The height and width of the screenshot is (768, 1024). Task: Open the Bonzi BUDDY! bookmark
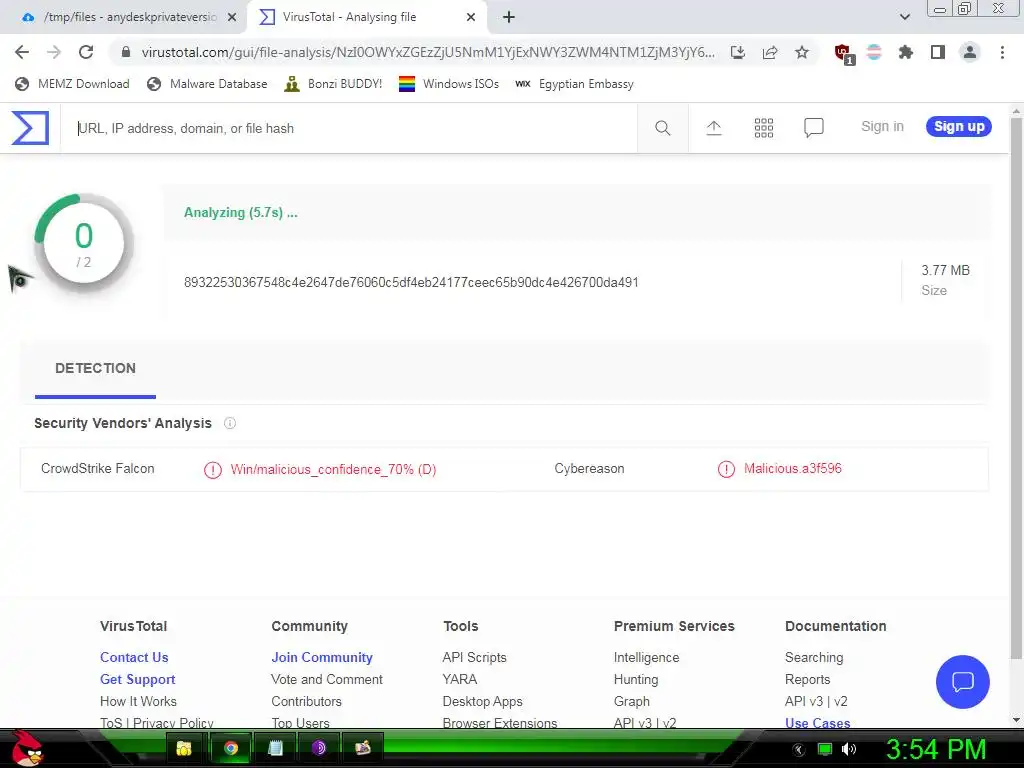[333, 84]
